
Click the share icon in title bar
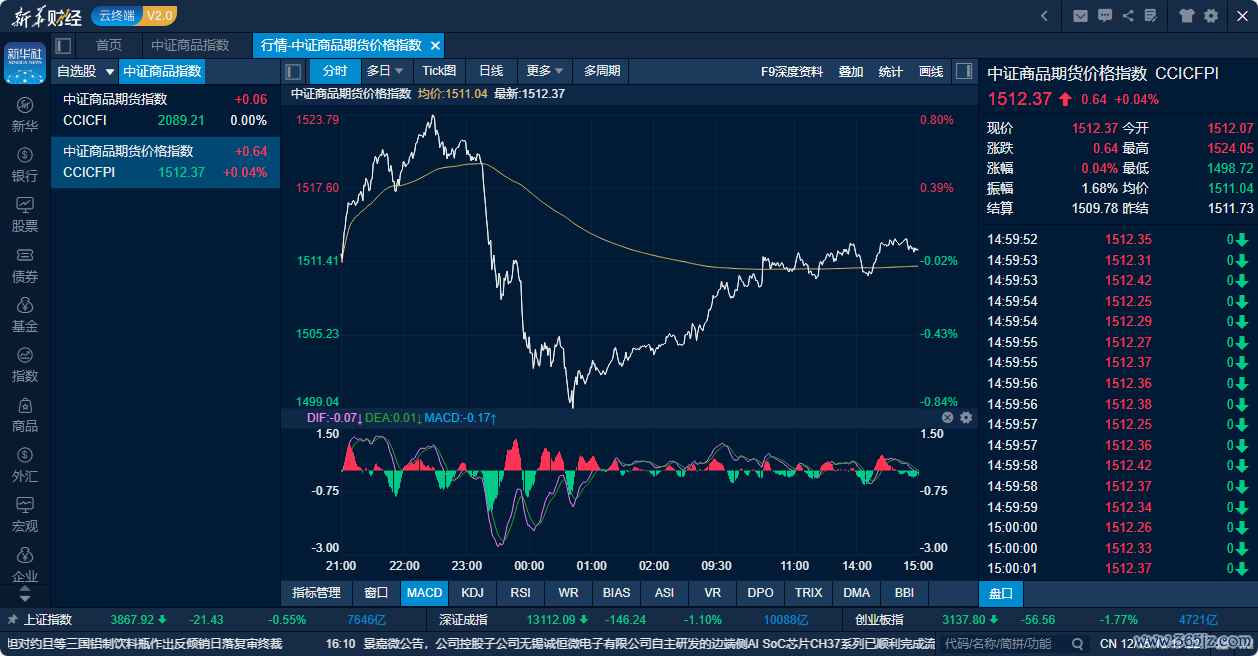coord(1128,16)
